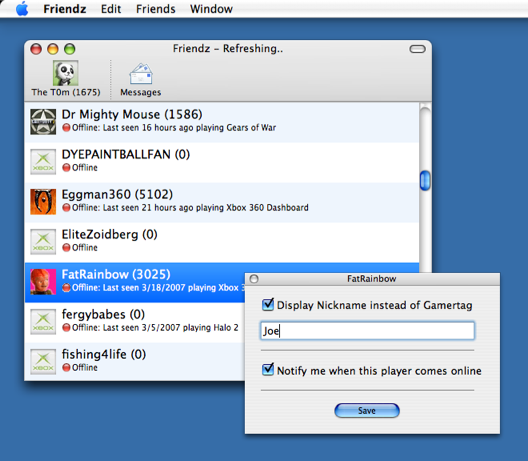Open the Edit menu
Viewport: 528px width, 461px height.
111,9
